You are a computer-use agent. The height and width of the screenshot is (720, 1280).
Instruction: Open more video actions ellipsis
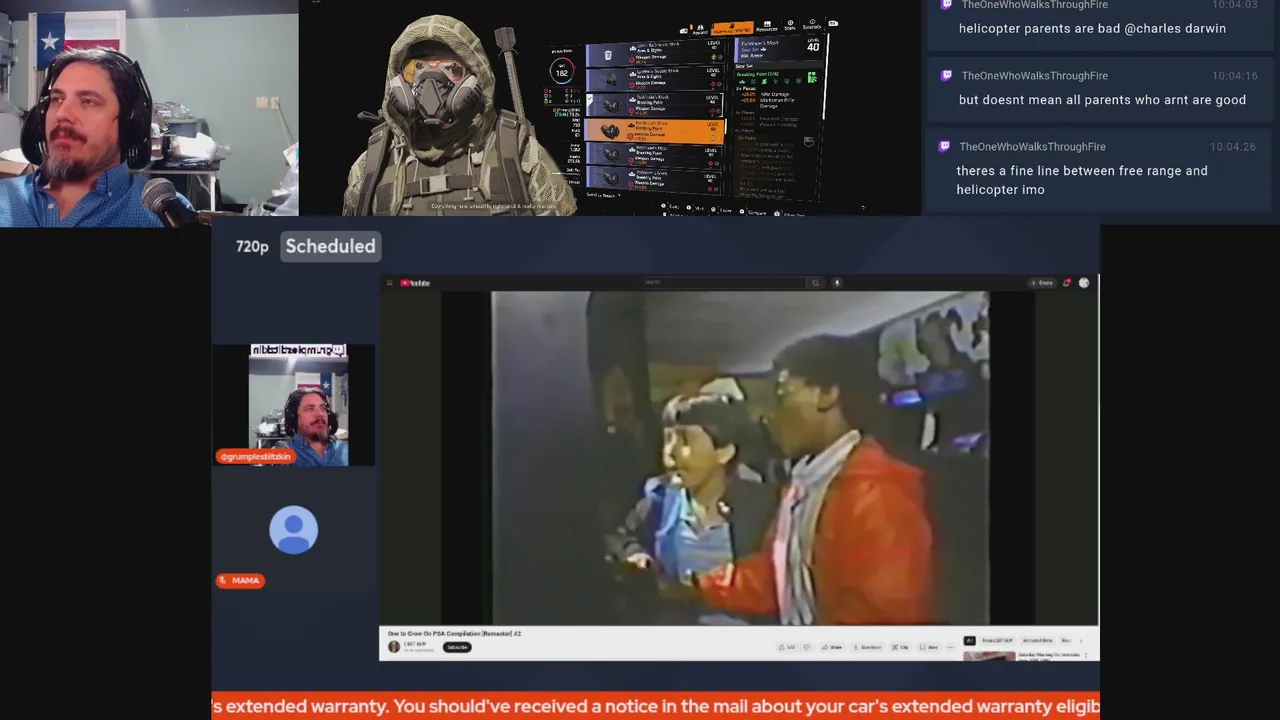coord(950,648)
